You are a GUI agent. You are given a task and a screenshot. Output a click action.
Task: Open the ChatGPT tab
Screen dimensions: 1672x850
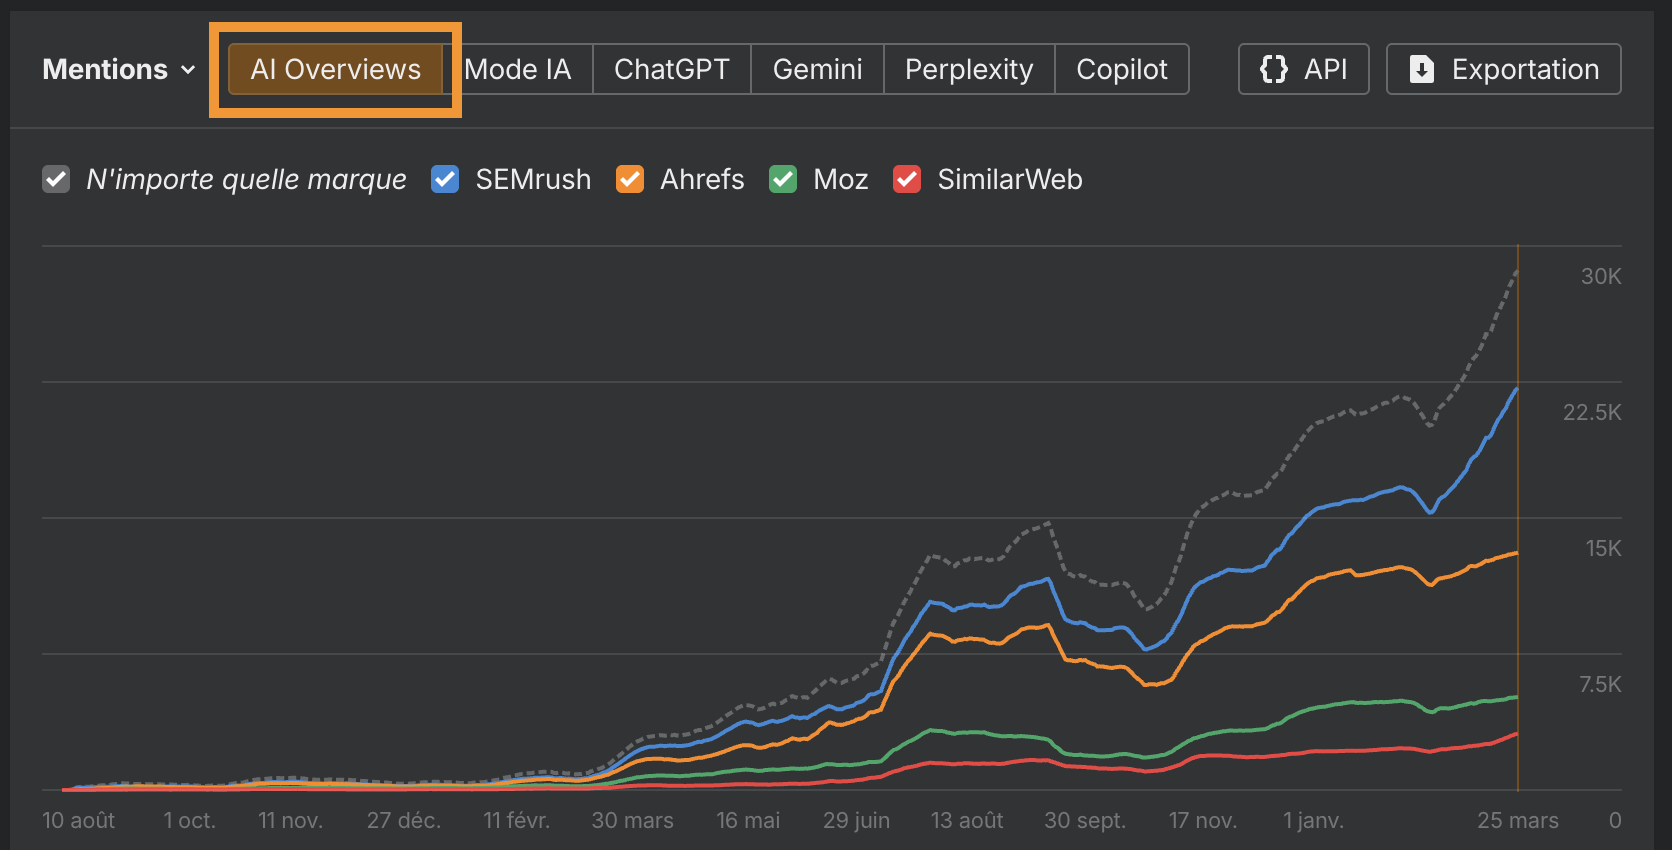pyautogui.click(x=671, y=69)
